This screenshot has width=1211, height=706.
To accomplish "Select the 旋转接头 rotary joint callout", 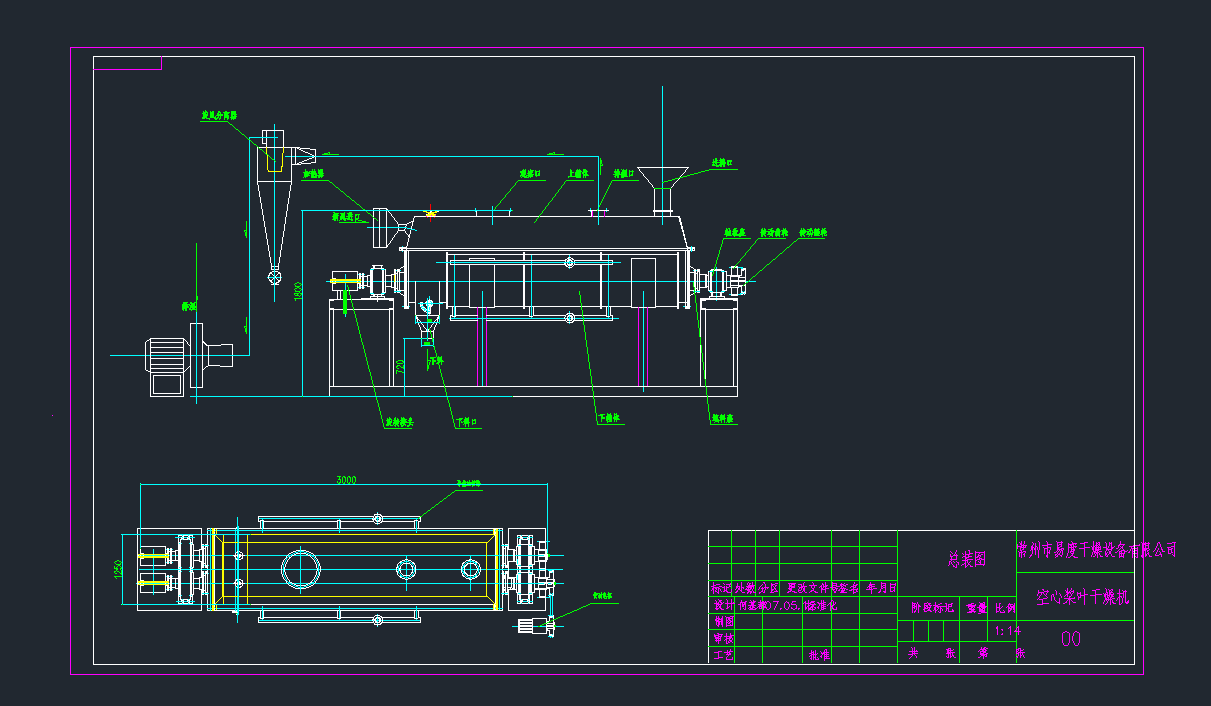I will (399, 420).
